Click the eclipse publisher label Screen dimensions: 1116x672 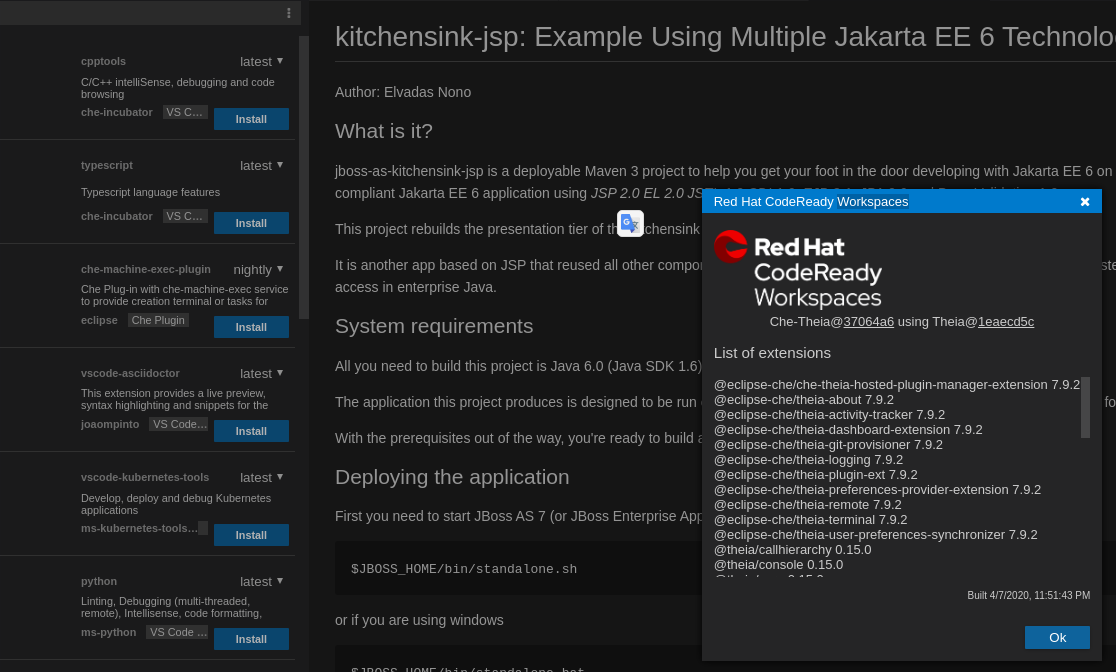pos(99,320)
